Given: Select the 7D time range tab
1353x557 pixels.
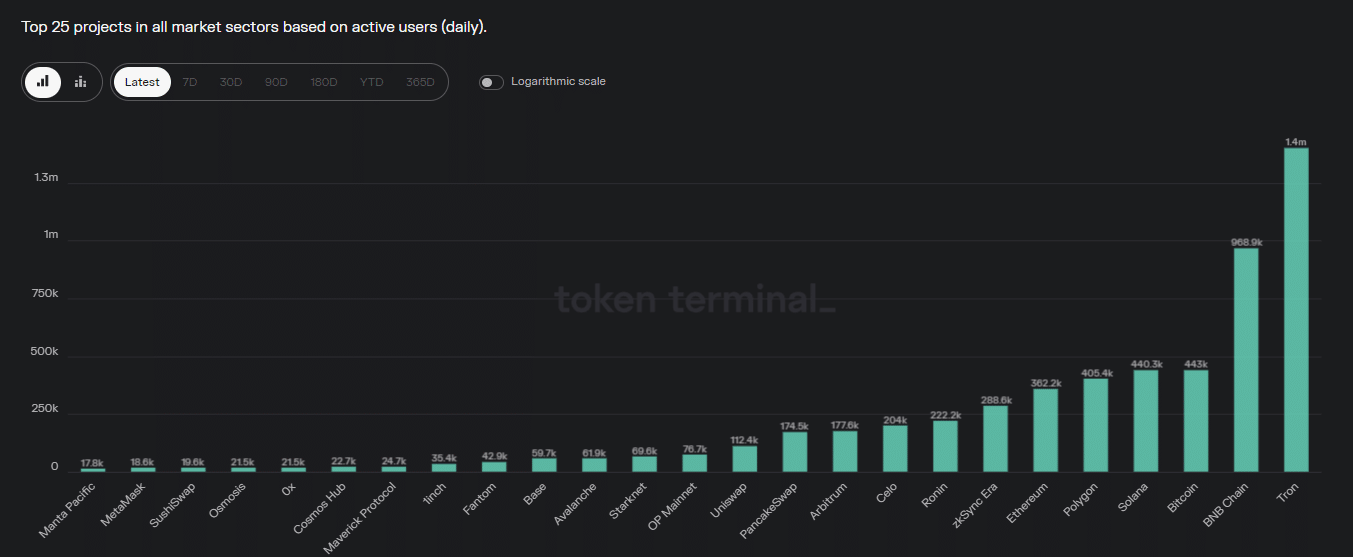Looking at the screenshot, I should click(190, 82).
